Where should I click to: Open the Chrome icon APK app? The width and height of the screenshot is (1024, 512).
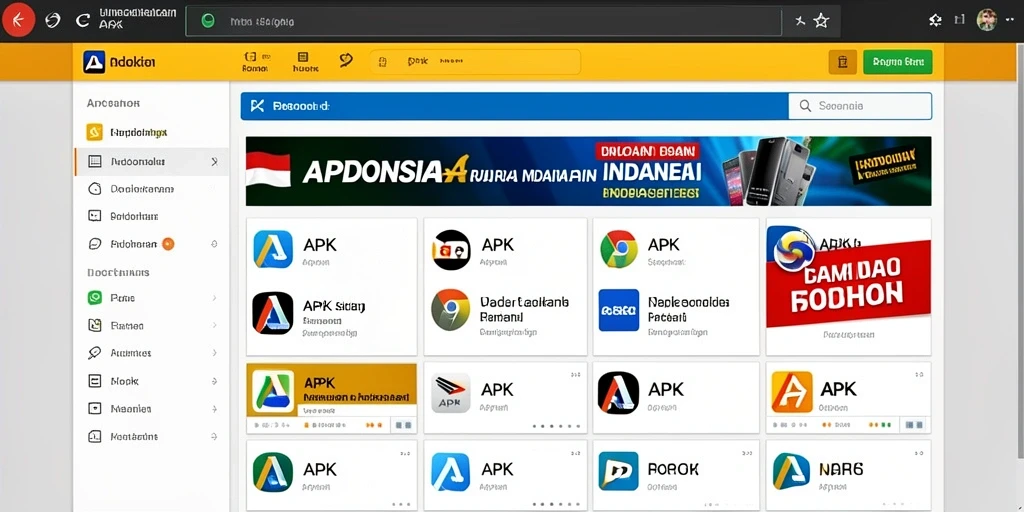click(618, 249)
